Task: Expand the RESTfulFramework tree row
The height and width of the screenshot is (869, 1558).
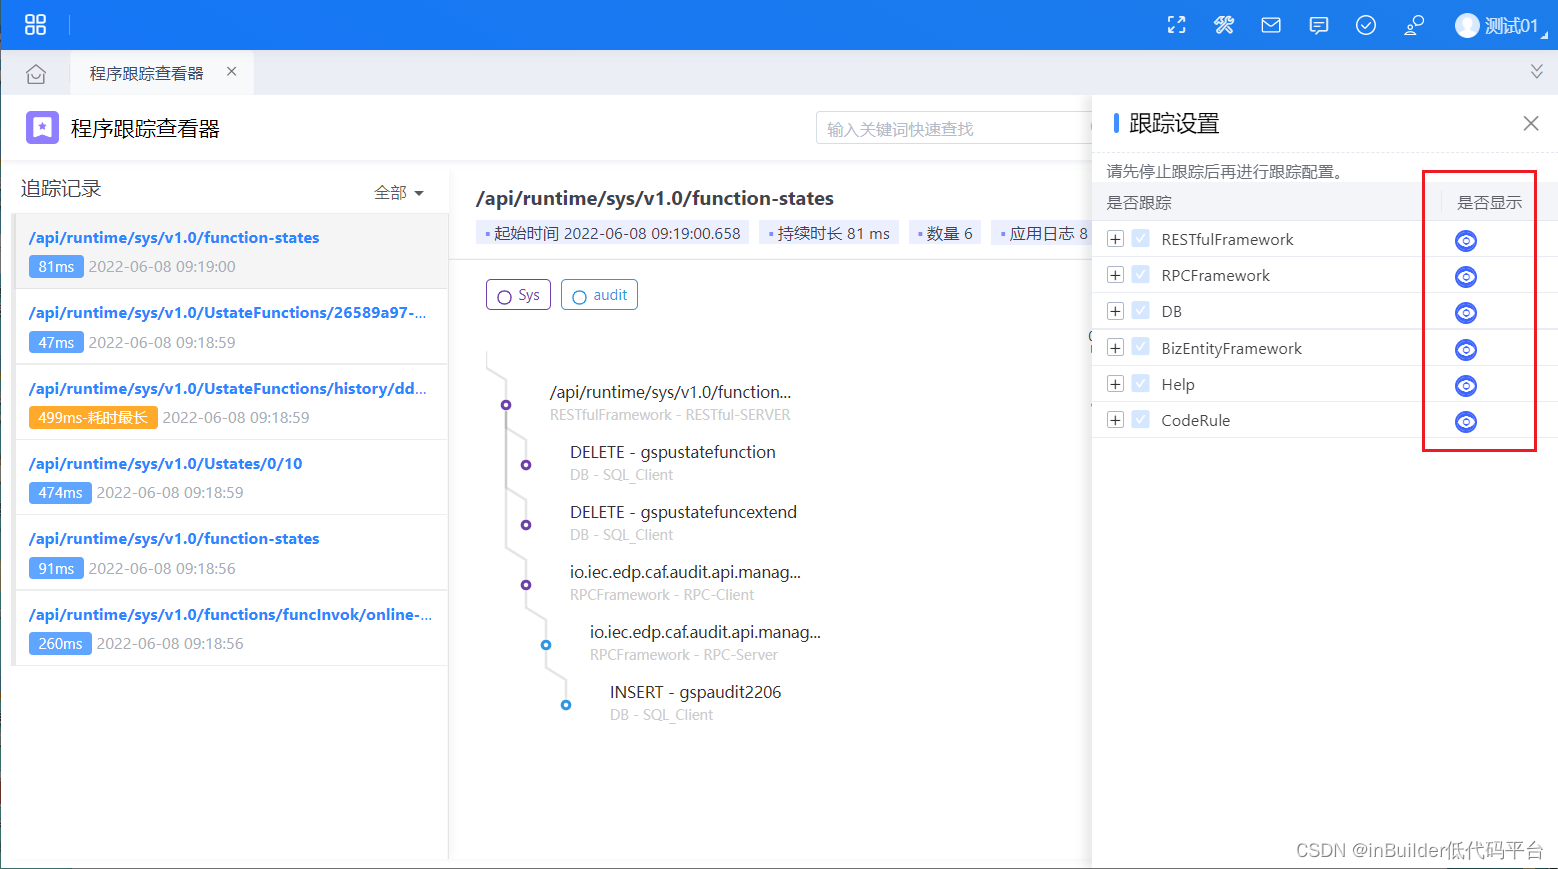Action: click(1115, 240)
